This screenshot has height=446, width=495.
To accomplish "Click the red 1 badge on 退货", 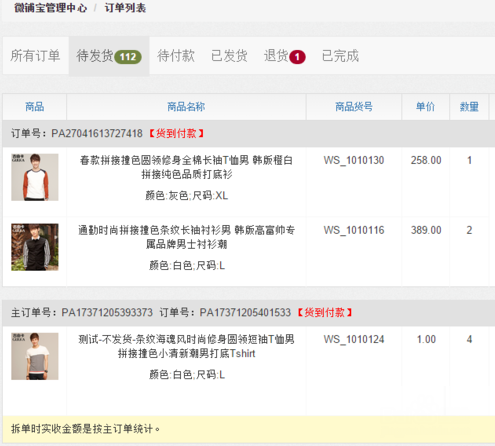I will point(297,57).
